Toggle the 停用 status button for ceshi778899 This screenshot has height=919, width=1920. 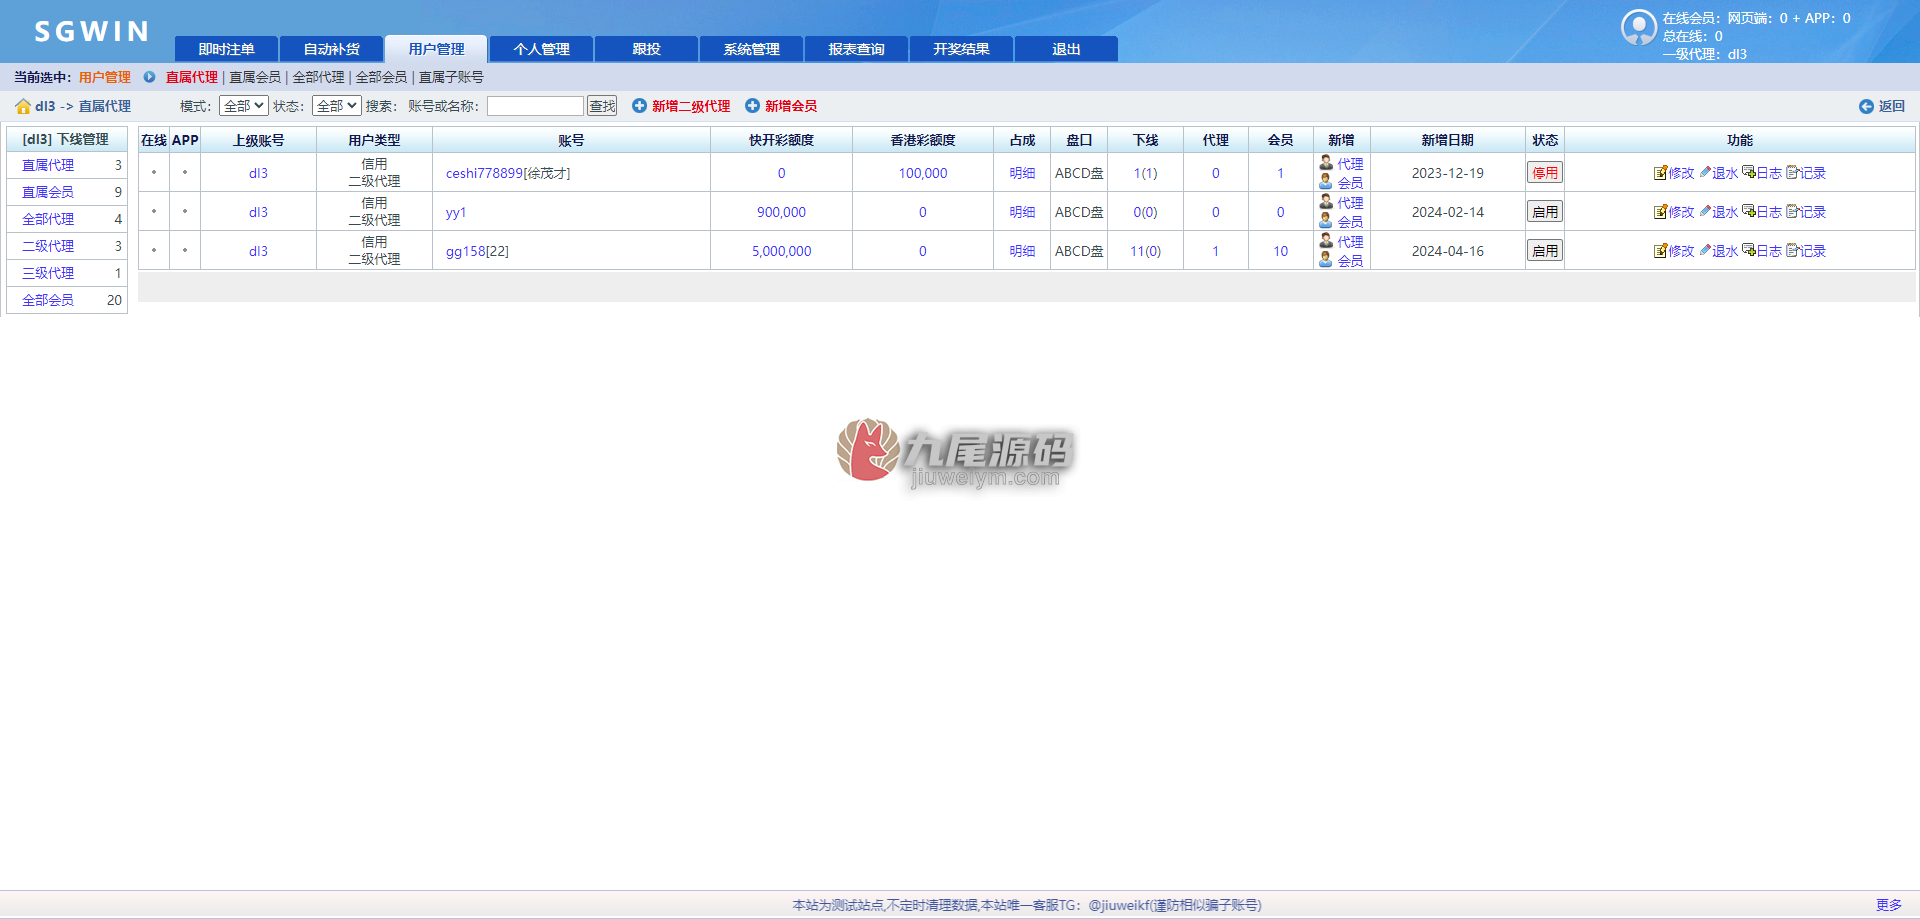point(1545,173)
